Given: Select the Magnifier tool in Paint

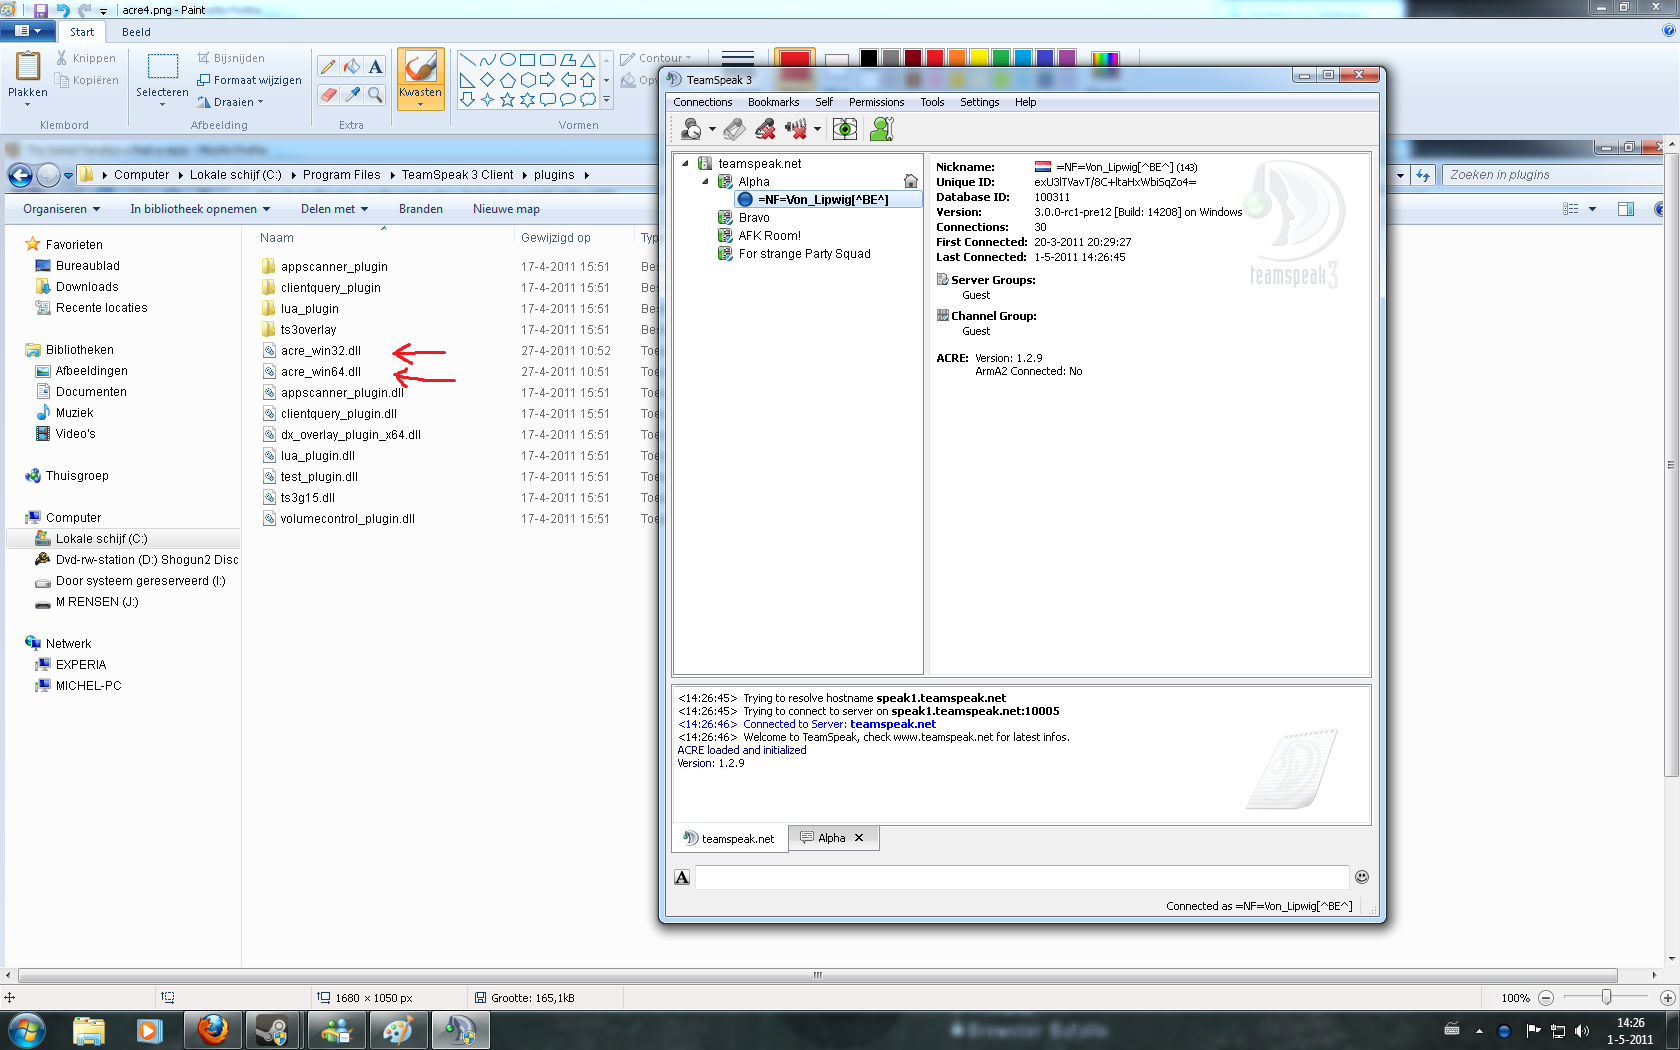Looking at the screenshot, I should (375, 94).
